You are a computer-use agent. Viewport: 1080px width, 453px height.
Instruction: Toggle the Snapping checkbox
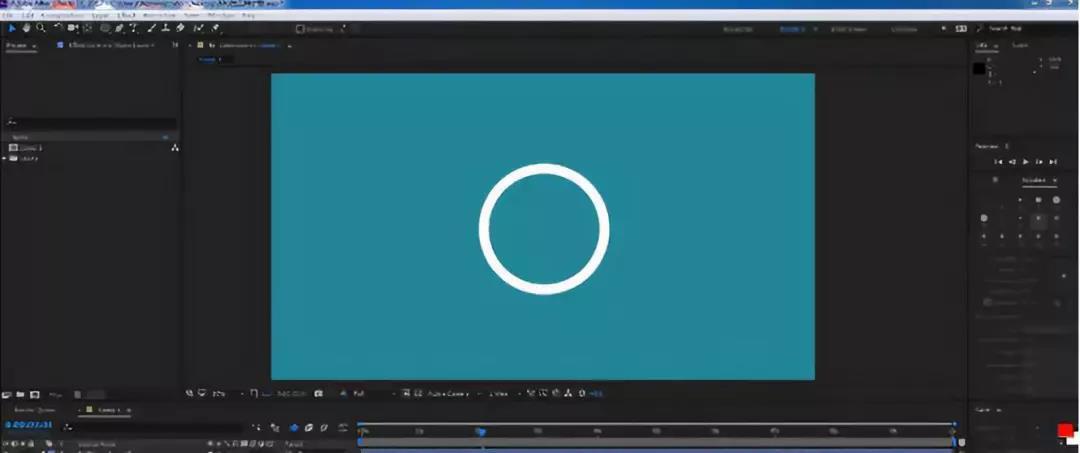tap(301, 29)
